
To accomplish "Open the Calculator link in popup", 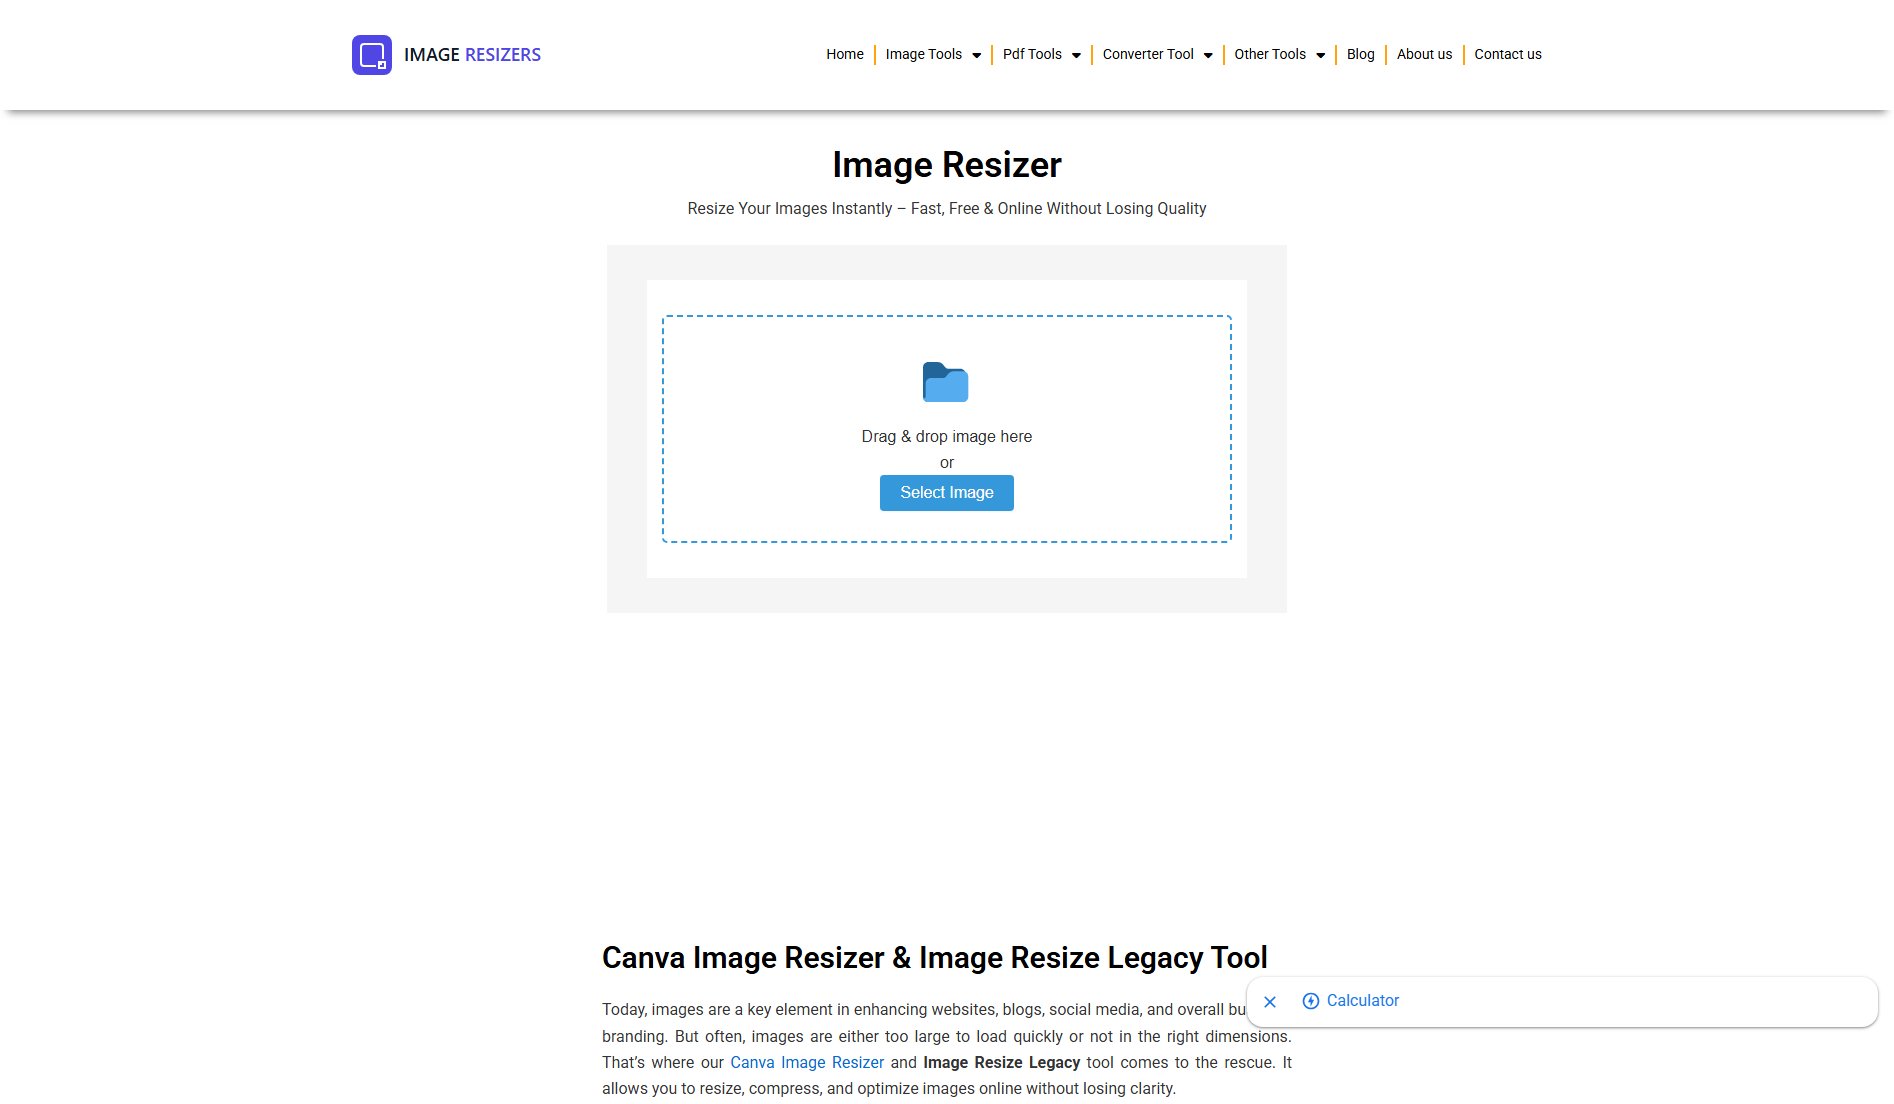I will tap(1362, 1001).
